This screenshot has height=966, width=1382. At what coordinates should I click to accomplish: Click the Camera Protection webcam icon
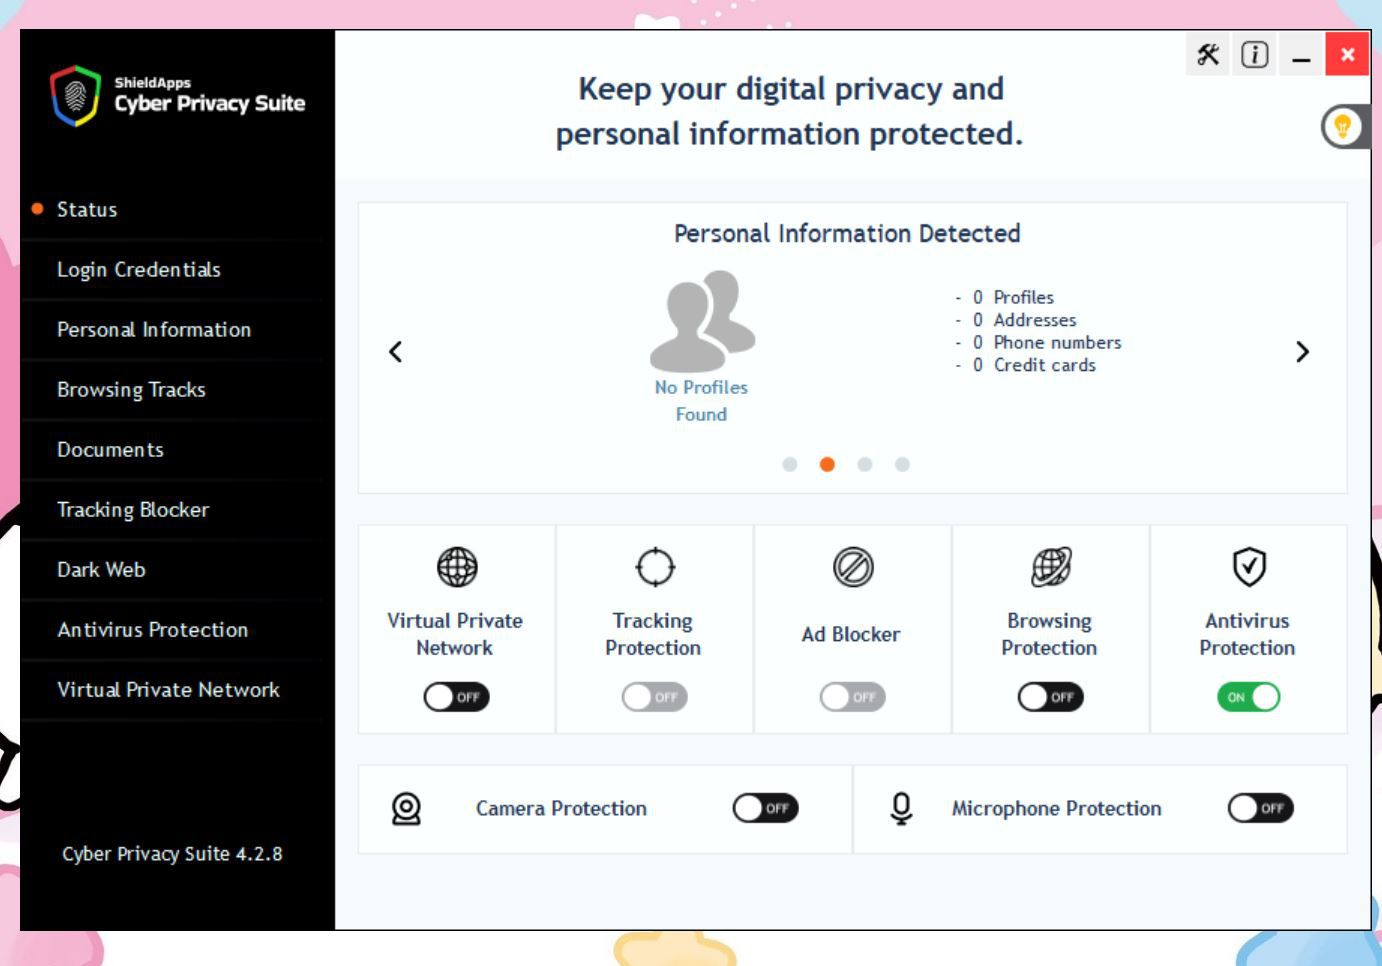[406, 808]
